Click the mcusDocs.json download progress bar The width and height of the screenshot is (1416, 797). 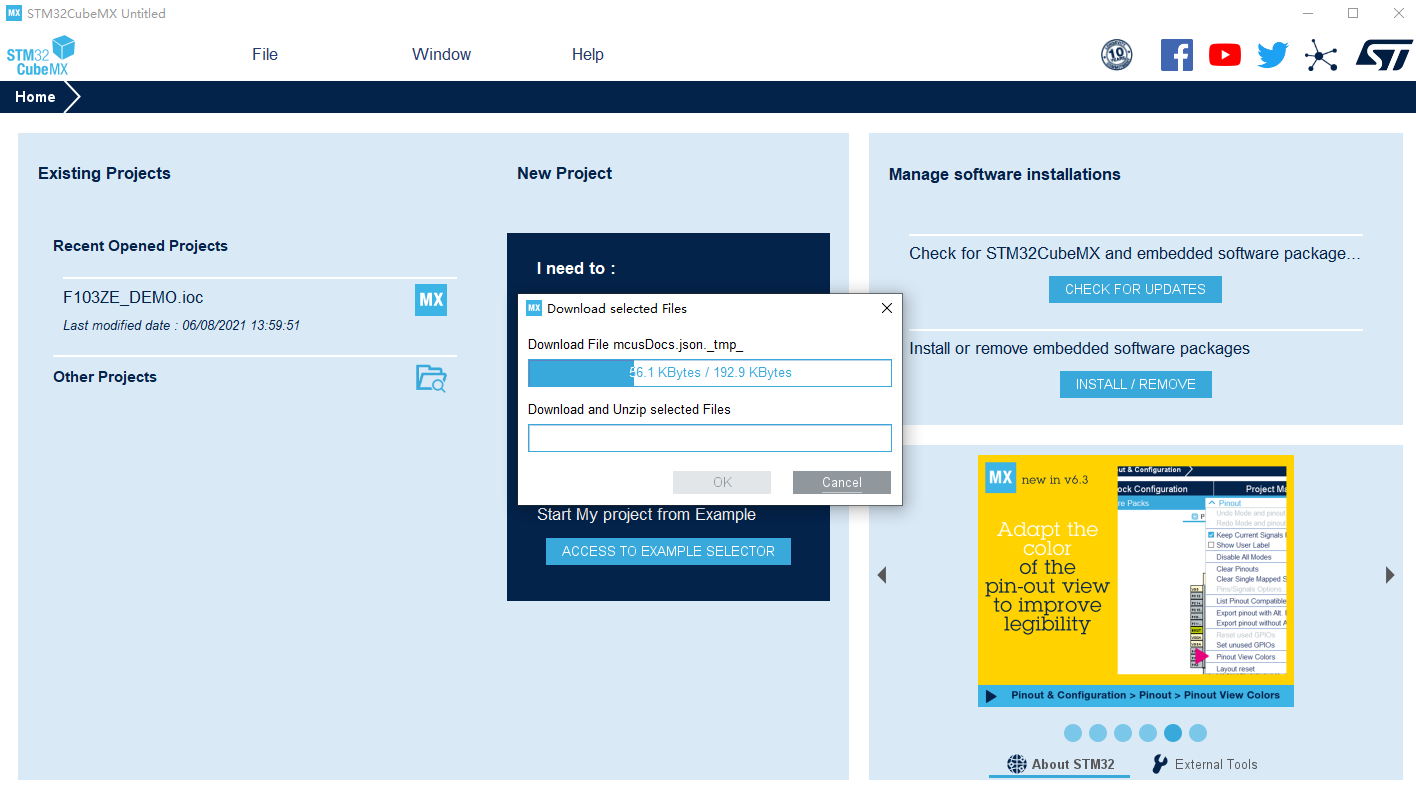710,373
